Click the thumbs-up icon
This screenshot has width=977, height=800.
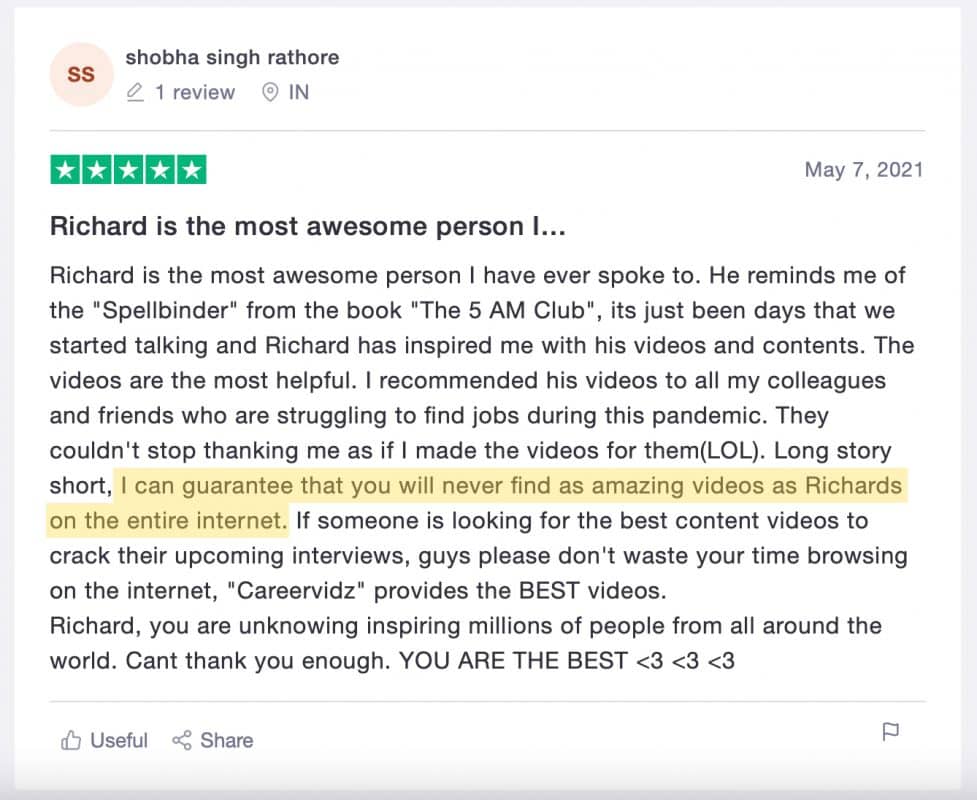[71, 740]
